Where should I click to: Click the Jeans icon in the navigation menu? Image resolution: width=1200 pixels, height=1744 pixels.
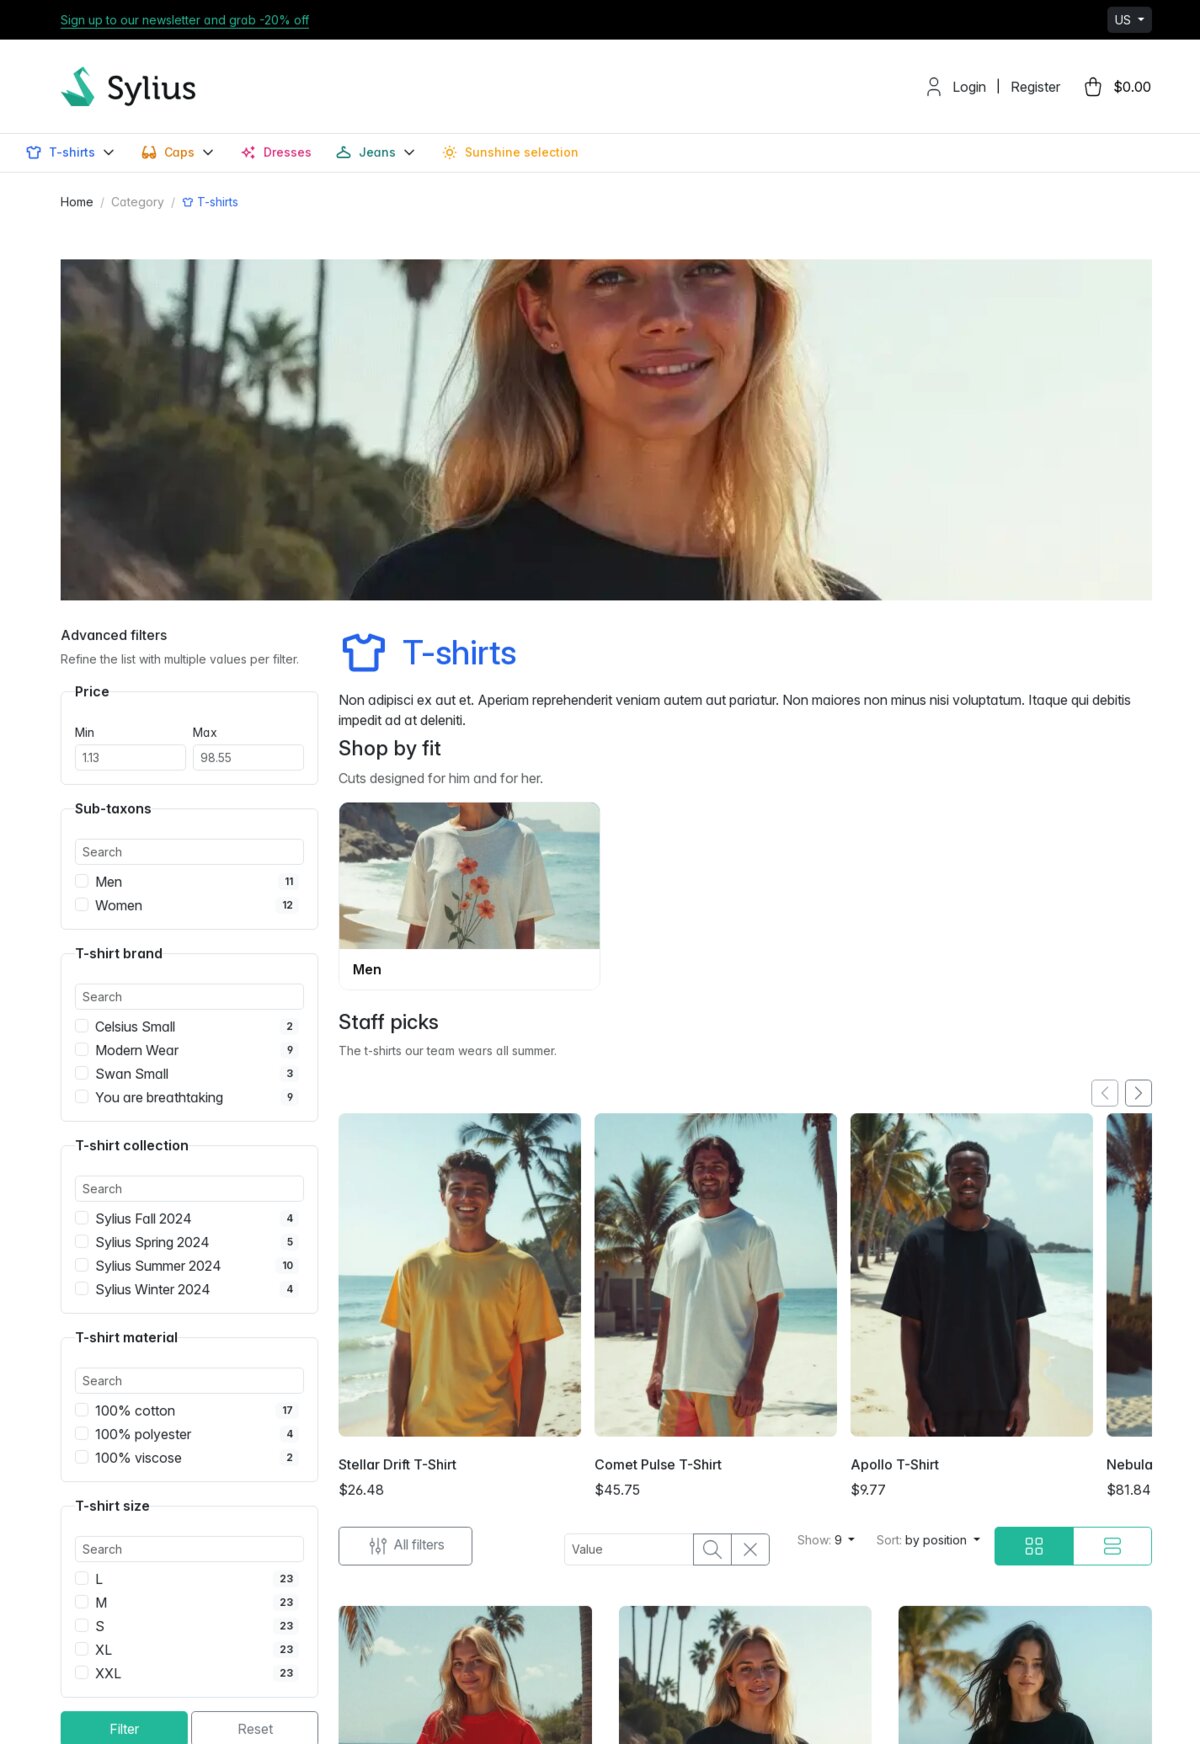343,152
